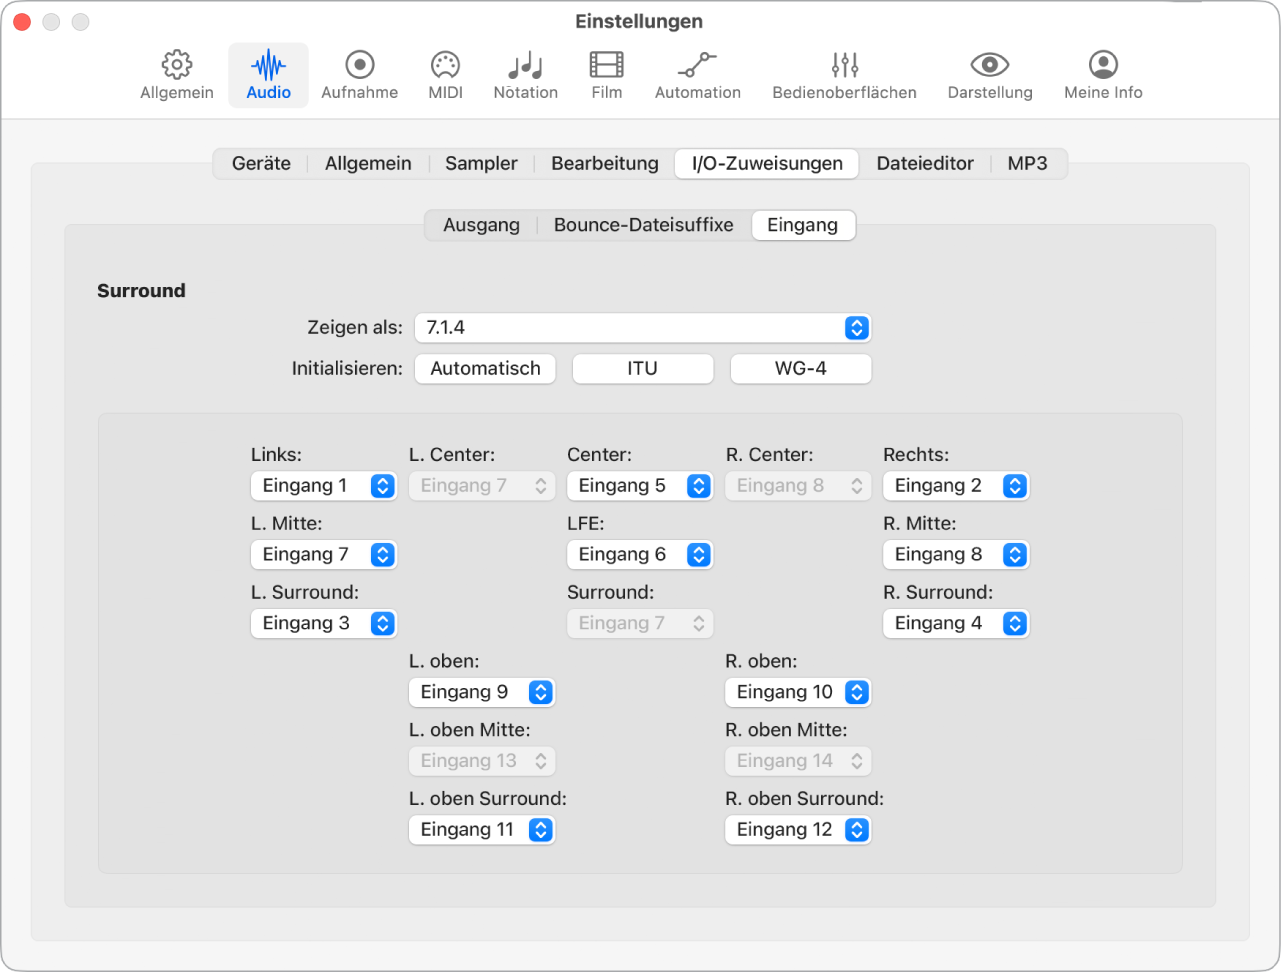Viewport: 1282px width, 974px height.
Task: Initialize with the ITU button
Action: point(642,369)
